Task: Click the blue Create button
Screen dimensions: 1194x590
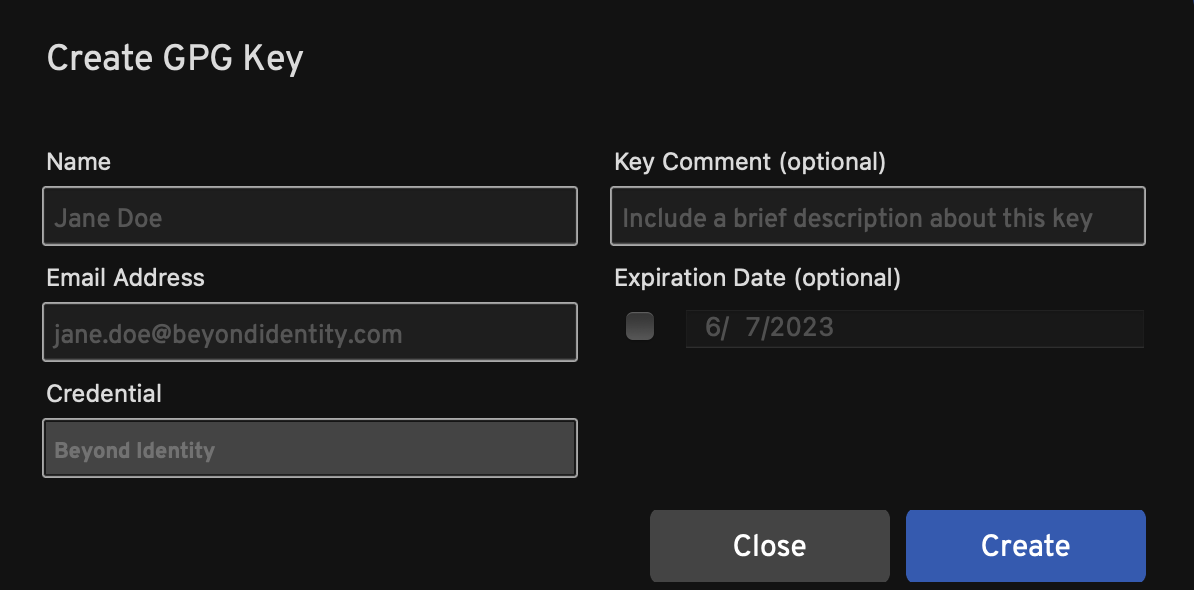Action: 1025,545
